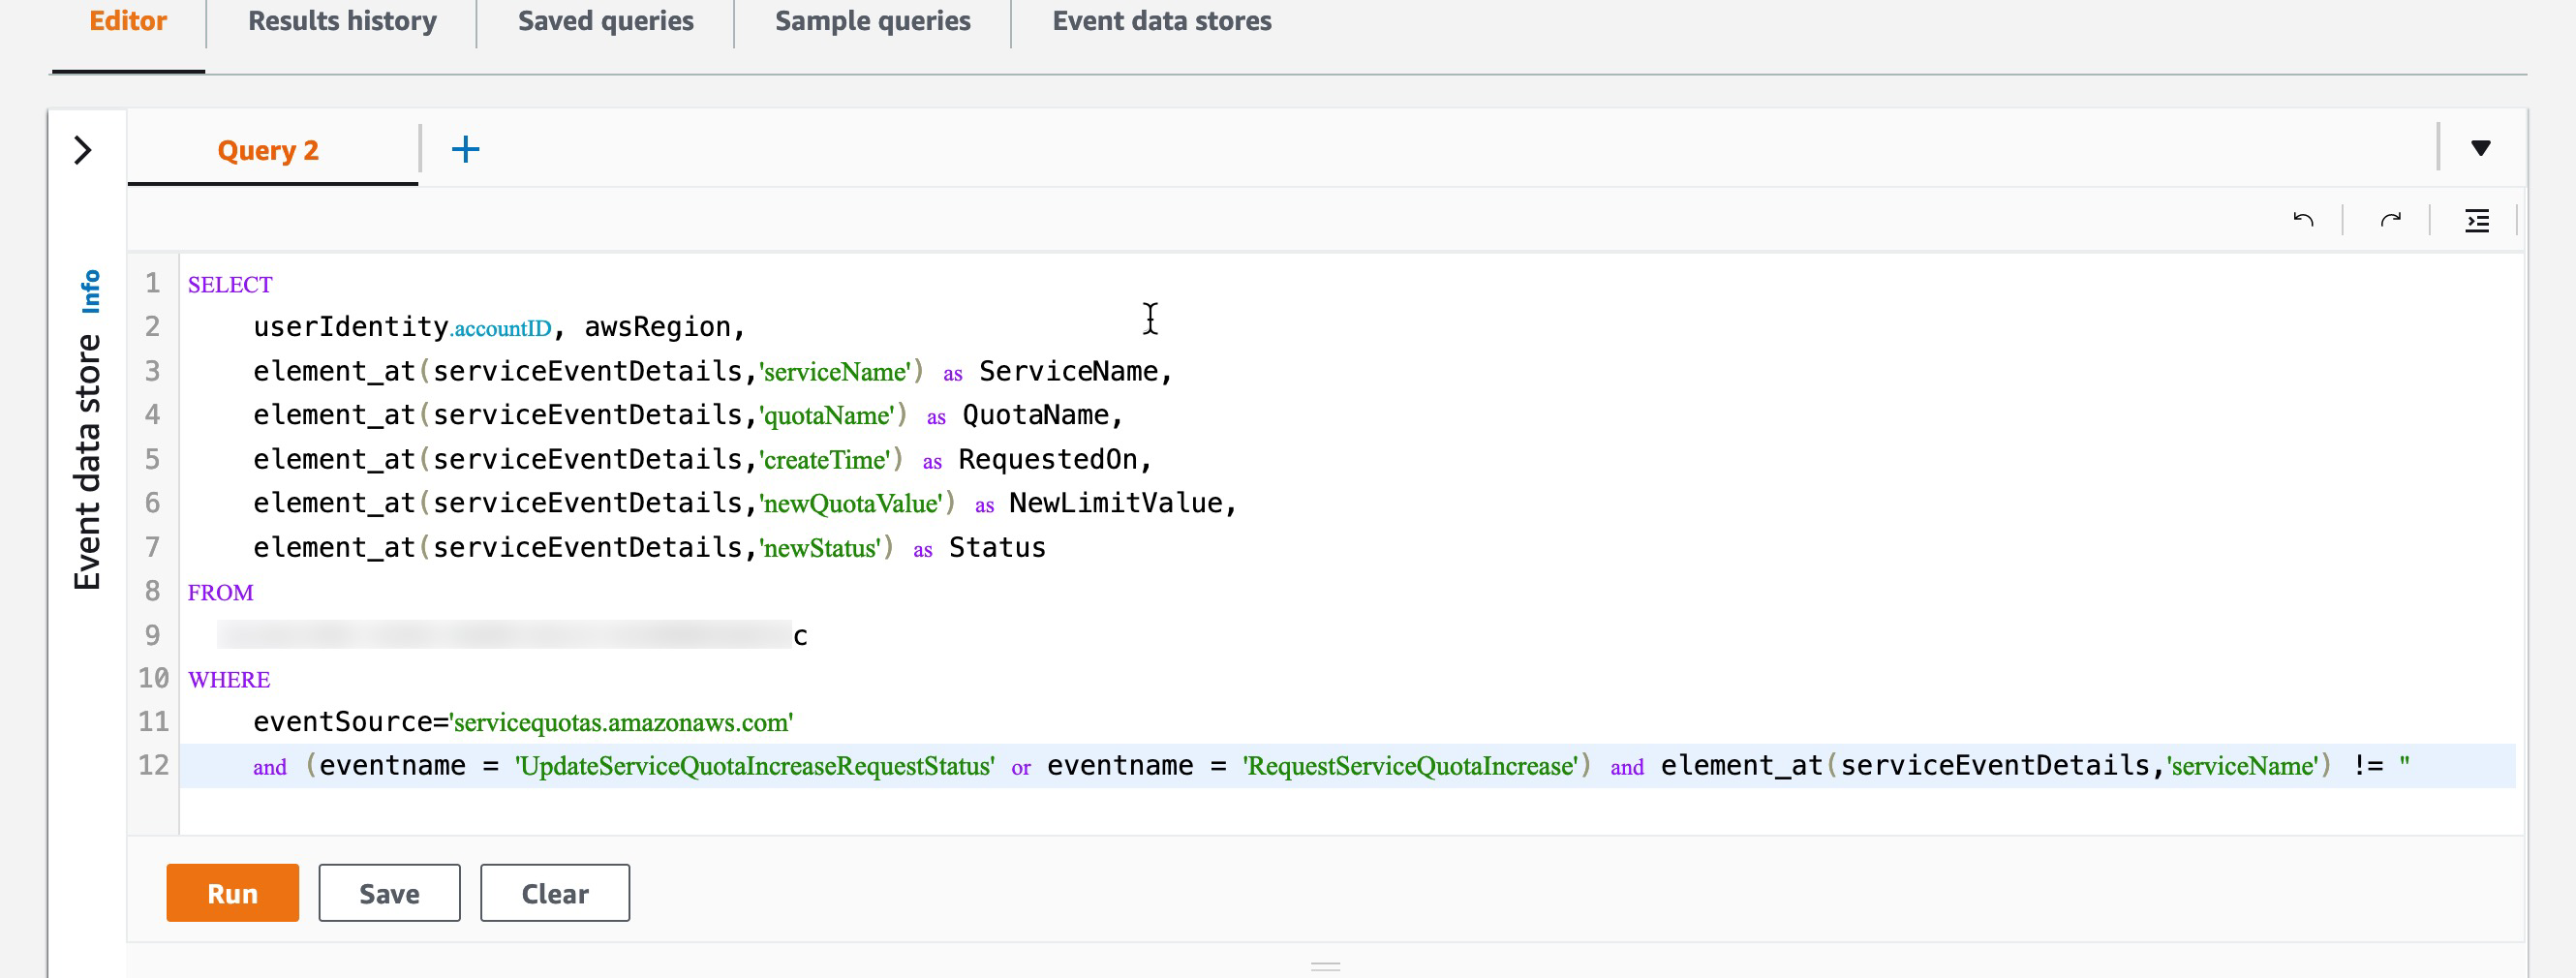Run the current query
This screenshot has width=2576, height=978.
(x=232, y=892)
